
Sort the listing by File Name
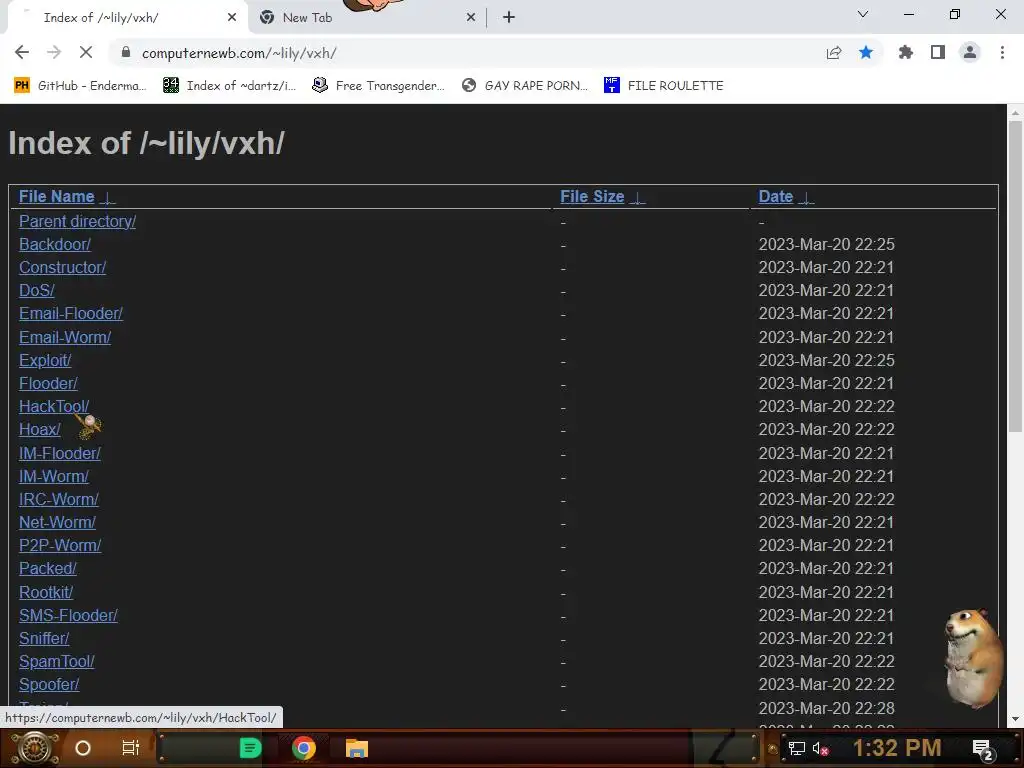tap(56, 197)
